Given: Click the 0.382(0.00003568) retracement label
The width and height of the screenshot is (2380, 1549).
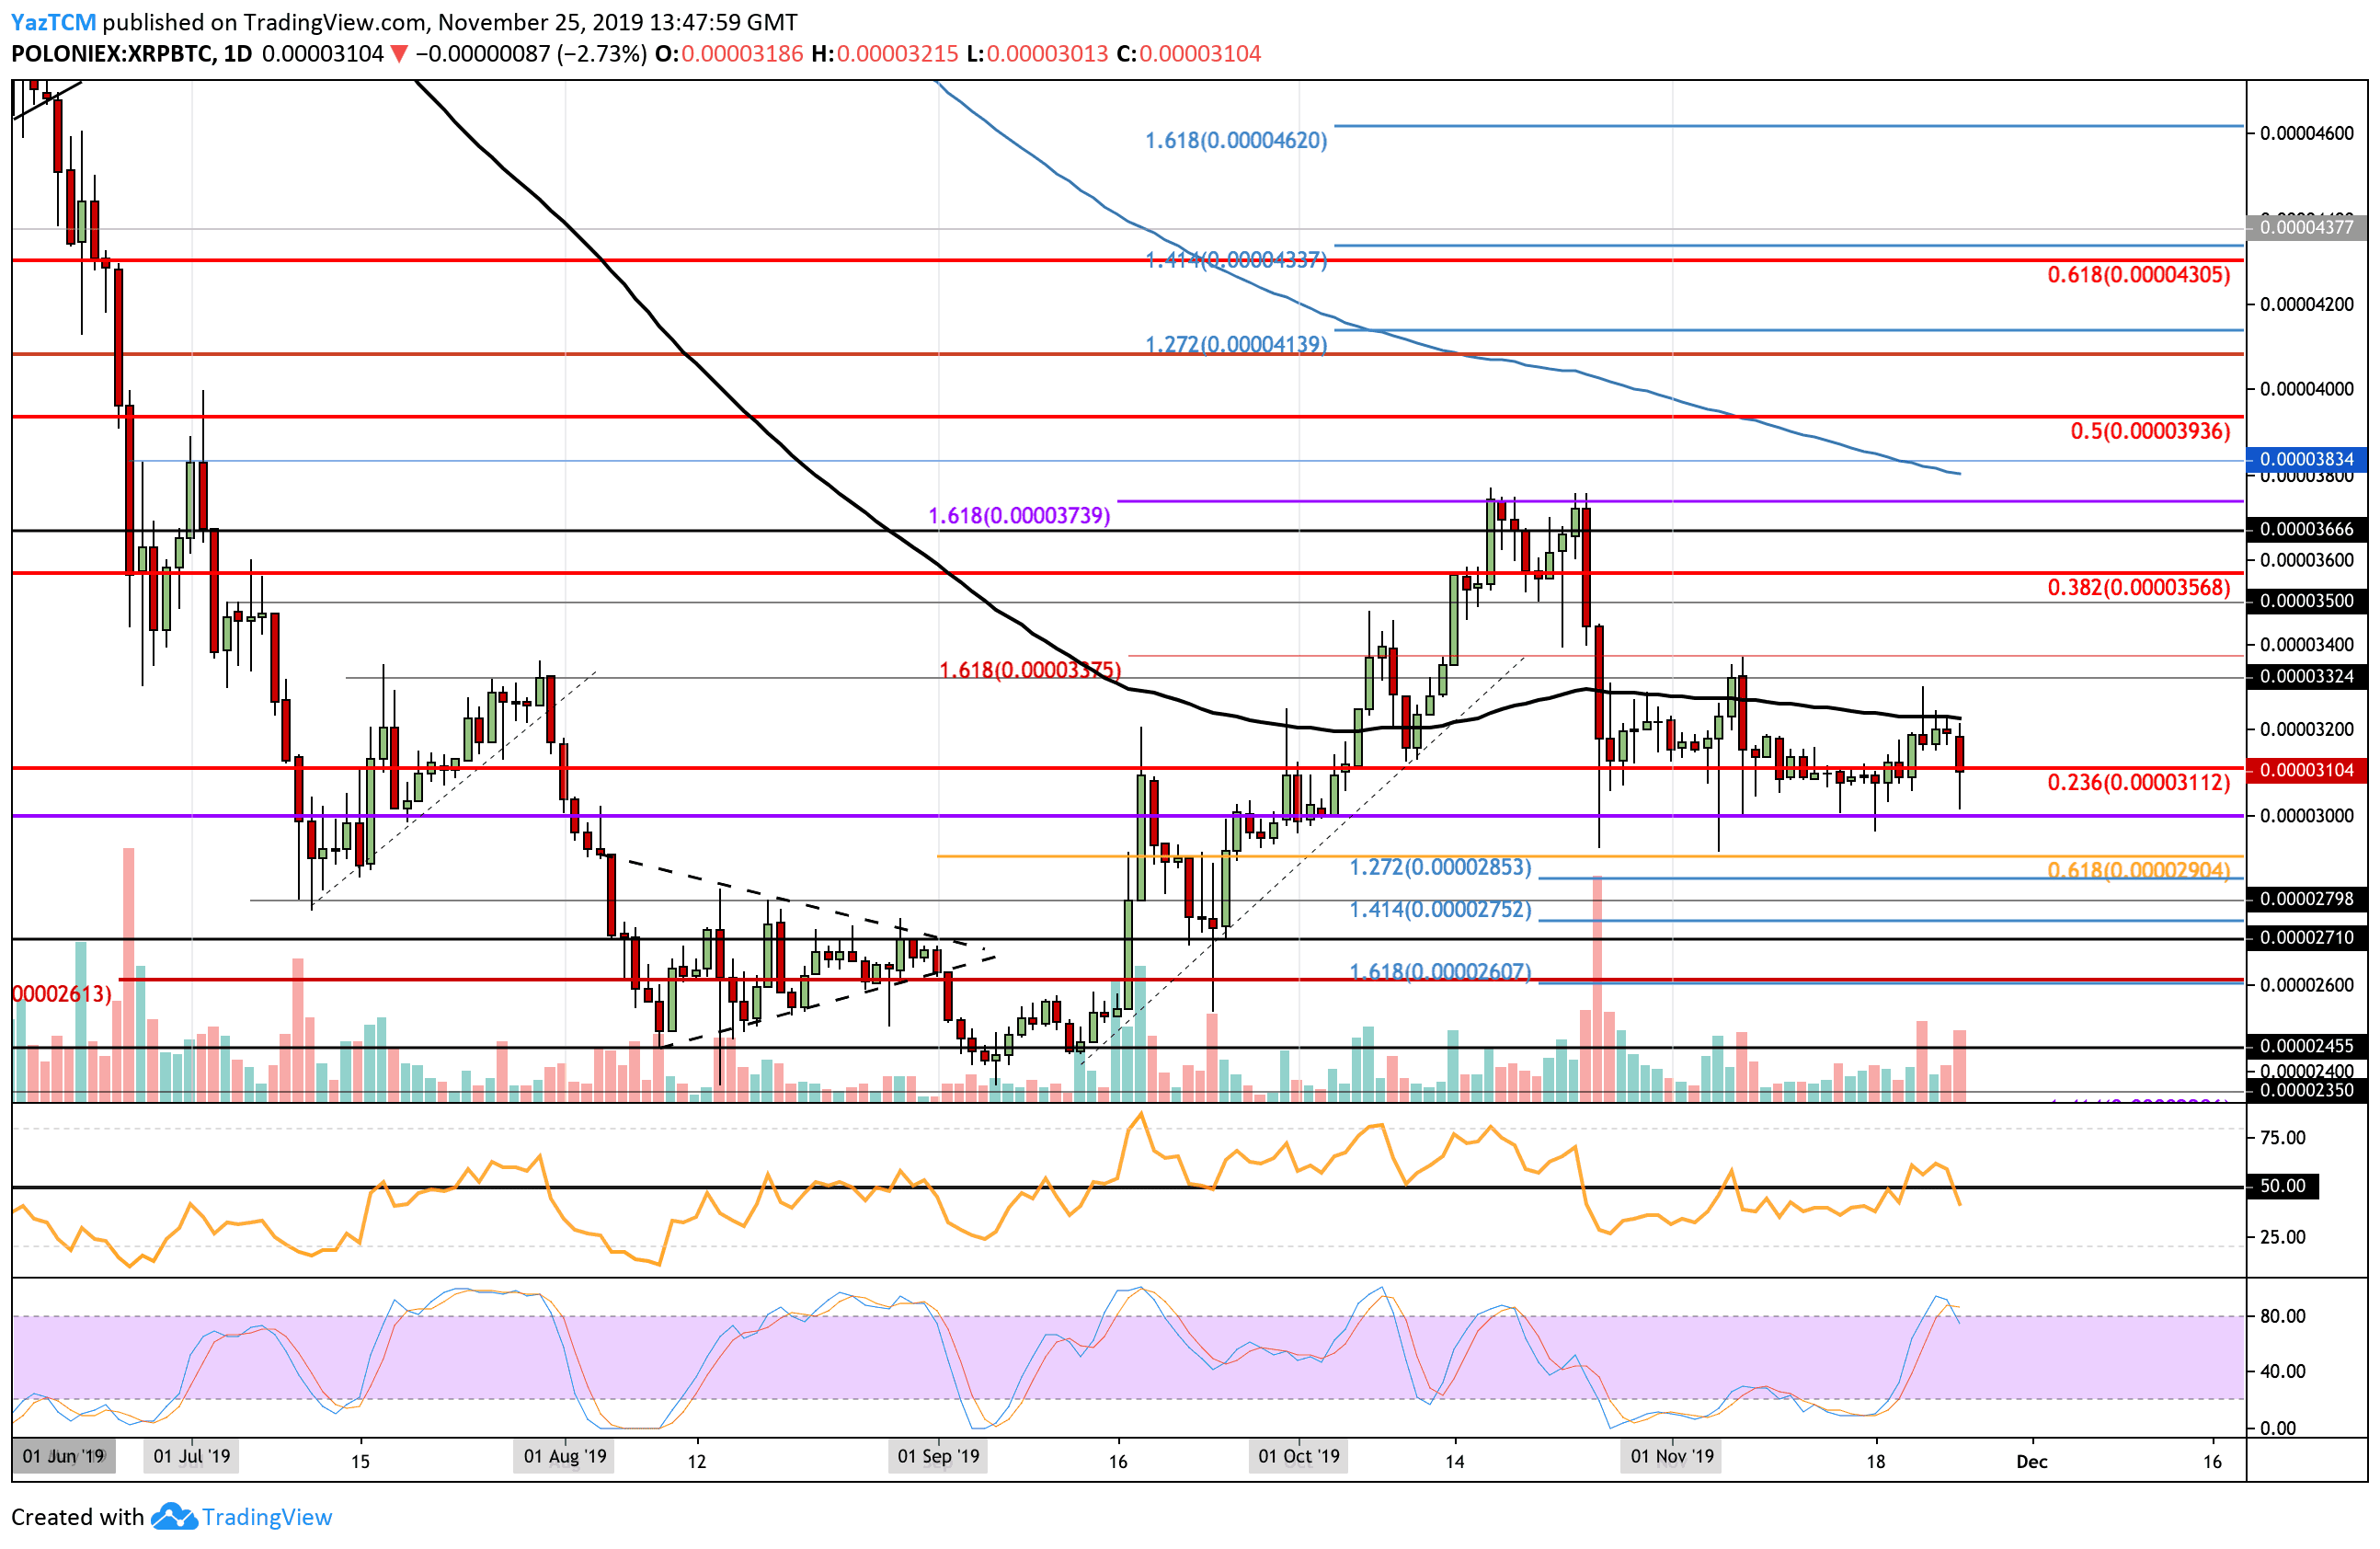Looking at the screenshot, I should pos(2138,587).
